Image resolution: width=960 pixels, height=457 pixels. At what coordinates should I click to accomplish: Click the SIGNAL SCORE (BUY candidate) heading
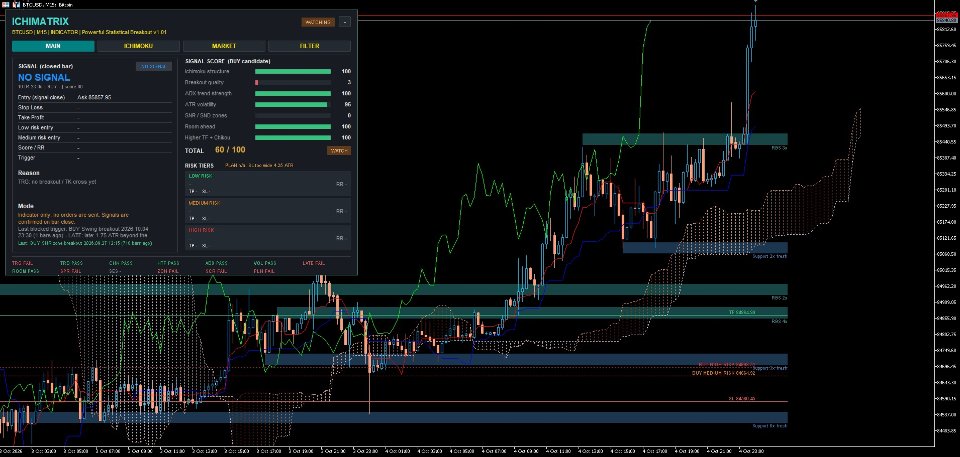click(x=227, y=61)
